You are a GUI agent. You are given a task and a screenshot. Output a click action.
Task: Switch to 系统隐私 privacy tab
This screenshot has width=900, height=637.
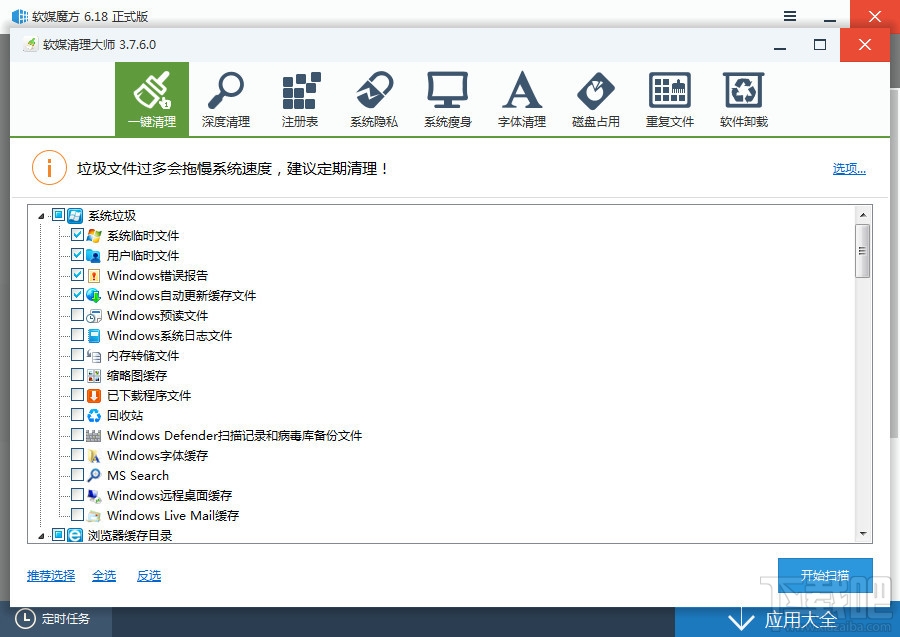[x=374, y=99]
